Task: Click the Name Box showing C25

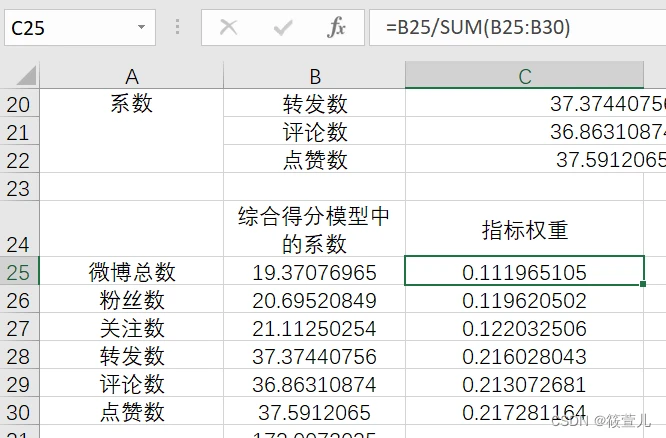Action: point(80,28)
